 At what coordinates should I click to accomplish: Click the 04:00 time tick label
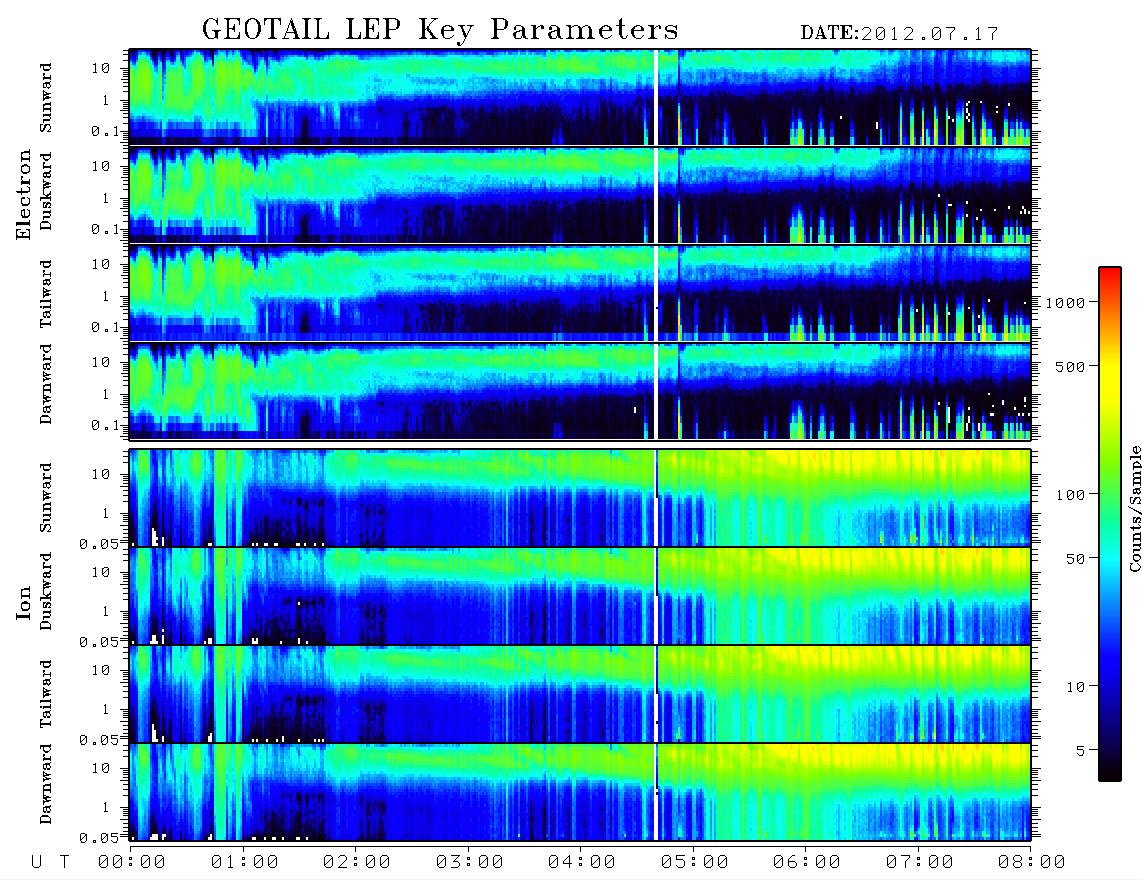point(582,863)
